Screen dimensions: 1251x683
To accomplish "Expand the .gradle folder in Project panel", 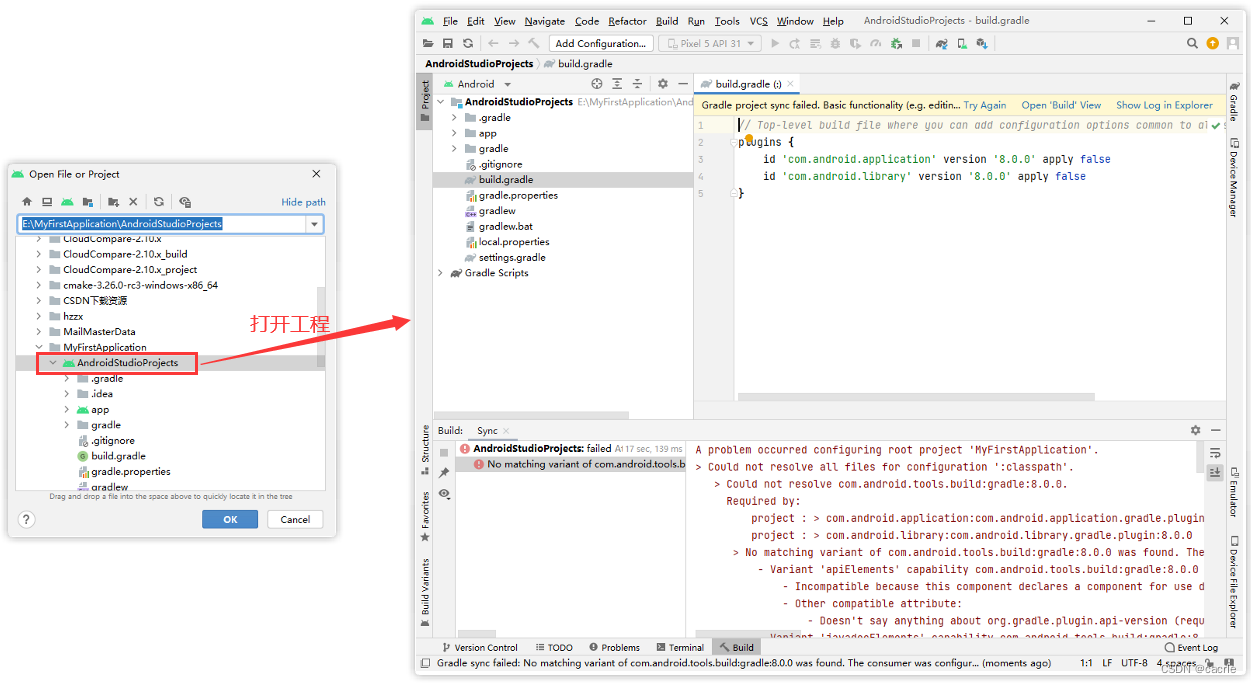I will (454, 117).
